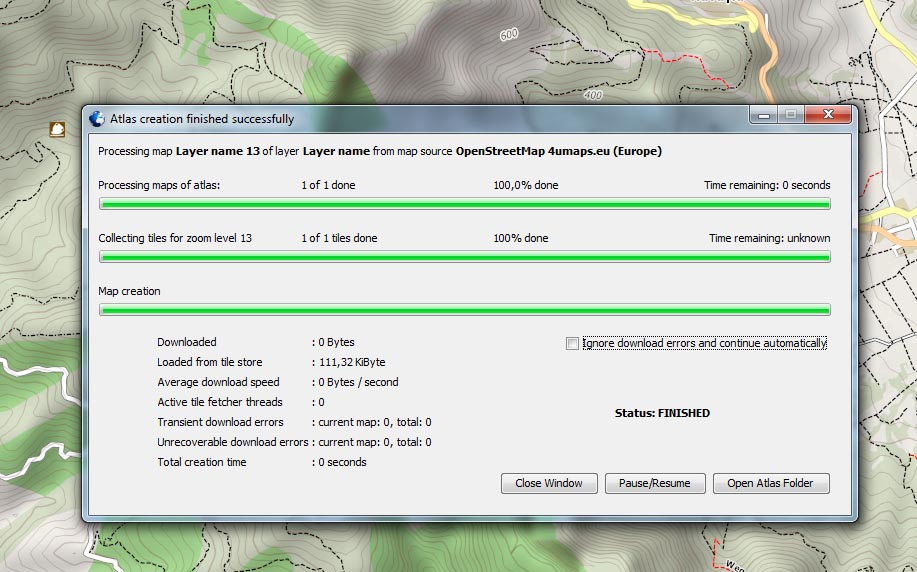Toggle the Pause/Resume button
The width and height of the screenshot is (917, 572).
pos(654,483)
